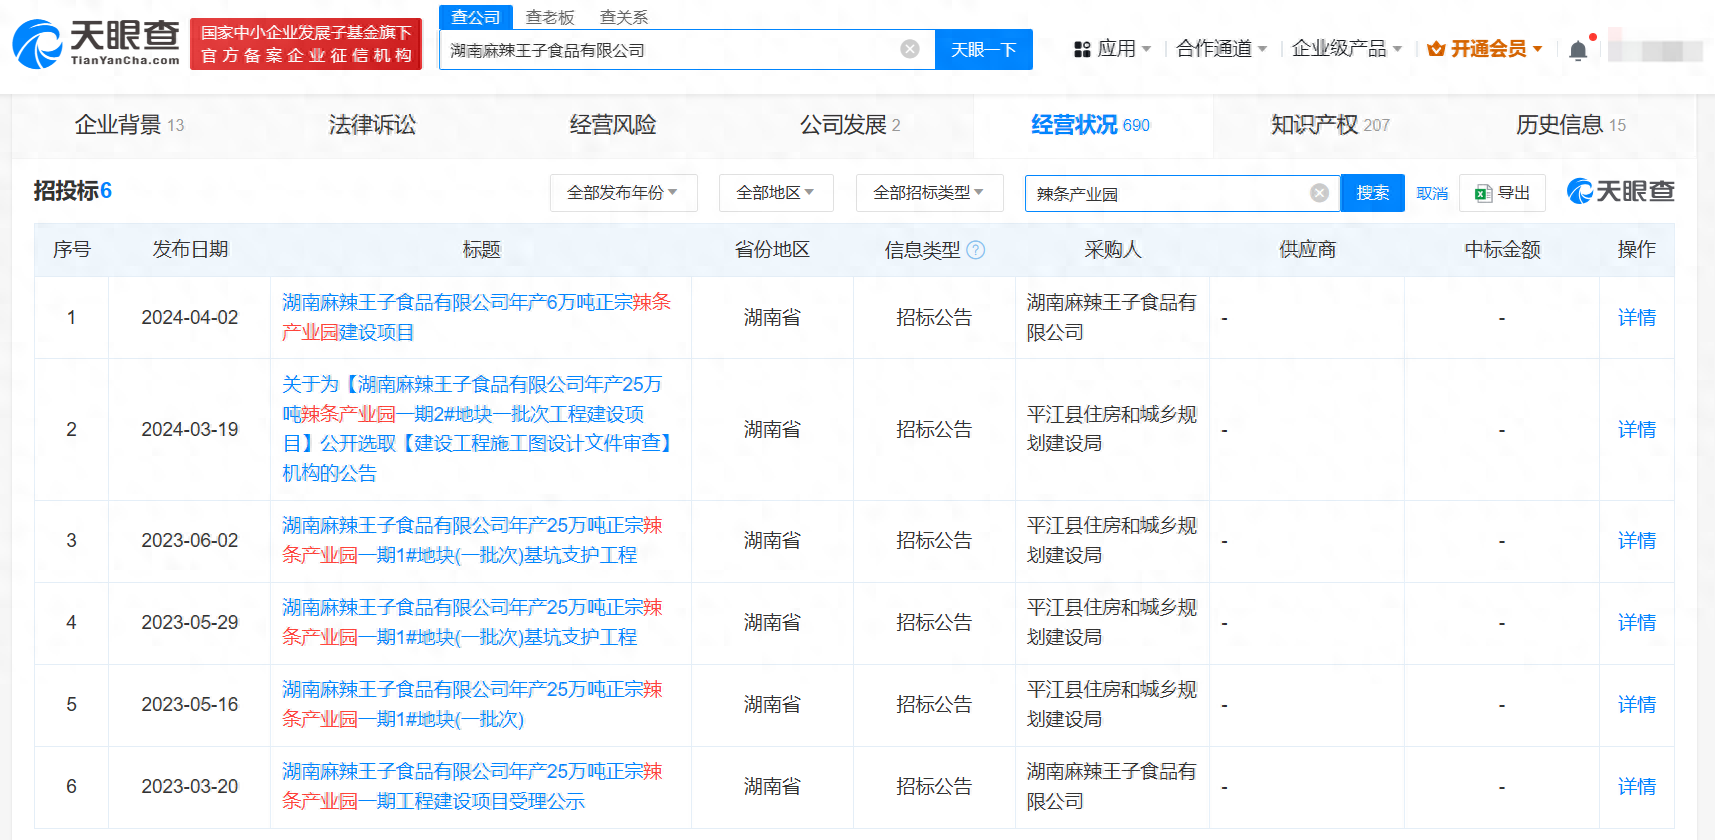Export results with the 导出 Excel icon
The width and height of the screenshot is (1715, 840).
click(1484, 193)
